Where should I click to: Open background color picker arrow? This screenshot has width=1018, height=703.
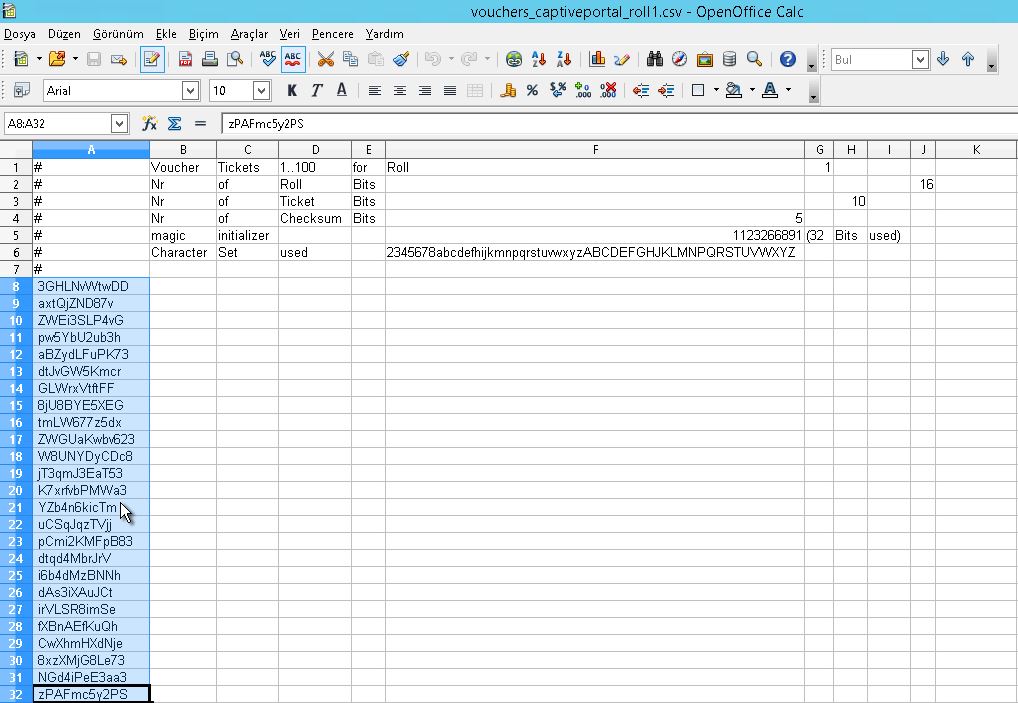click(750, 90)
